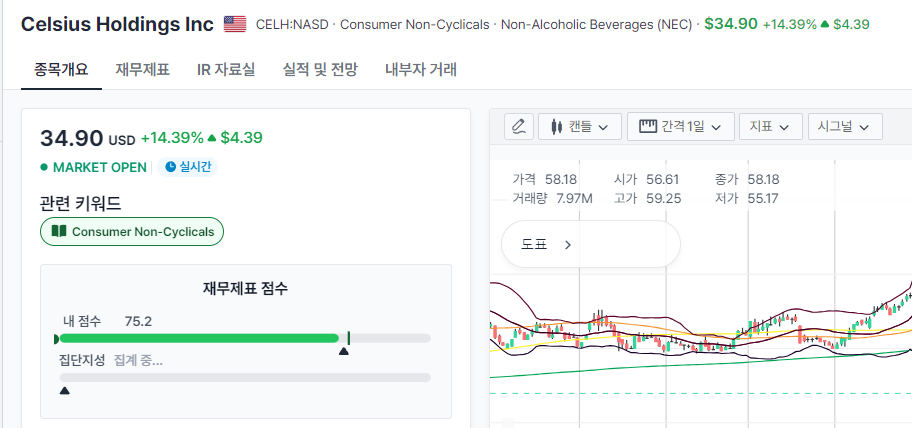Click the green up-arrow in the header price
Image resolution: width=912 pixels, height=428 pixels.
826,23
